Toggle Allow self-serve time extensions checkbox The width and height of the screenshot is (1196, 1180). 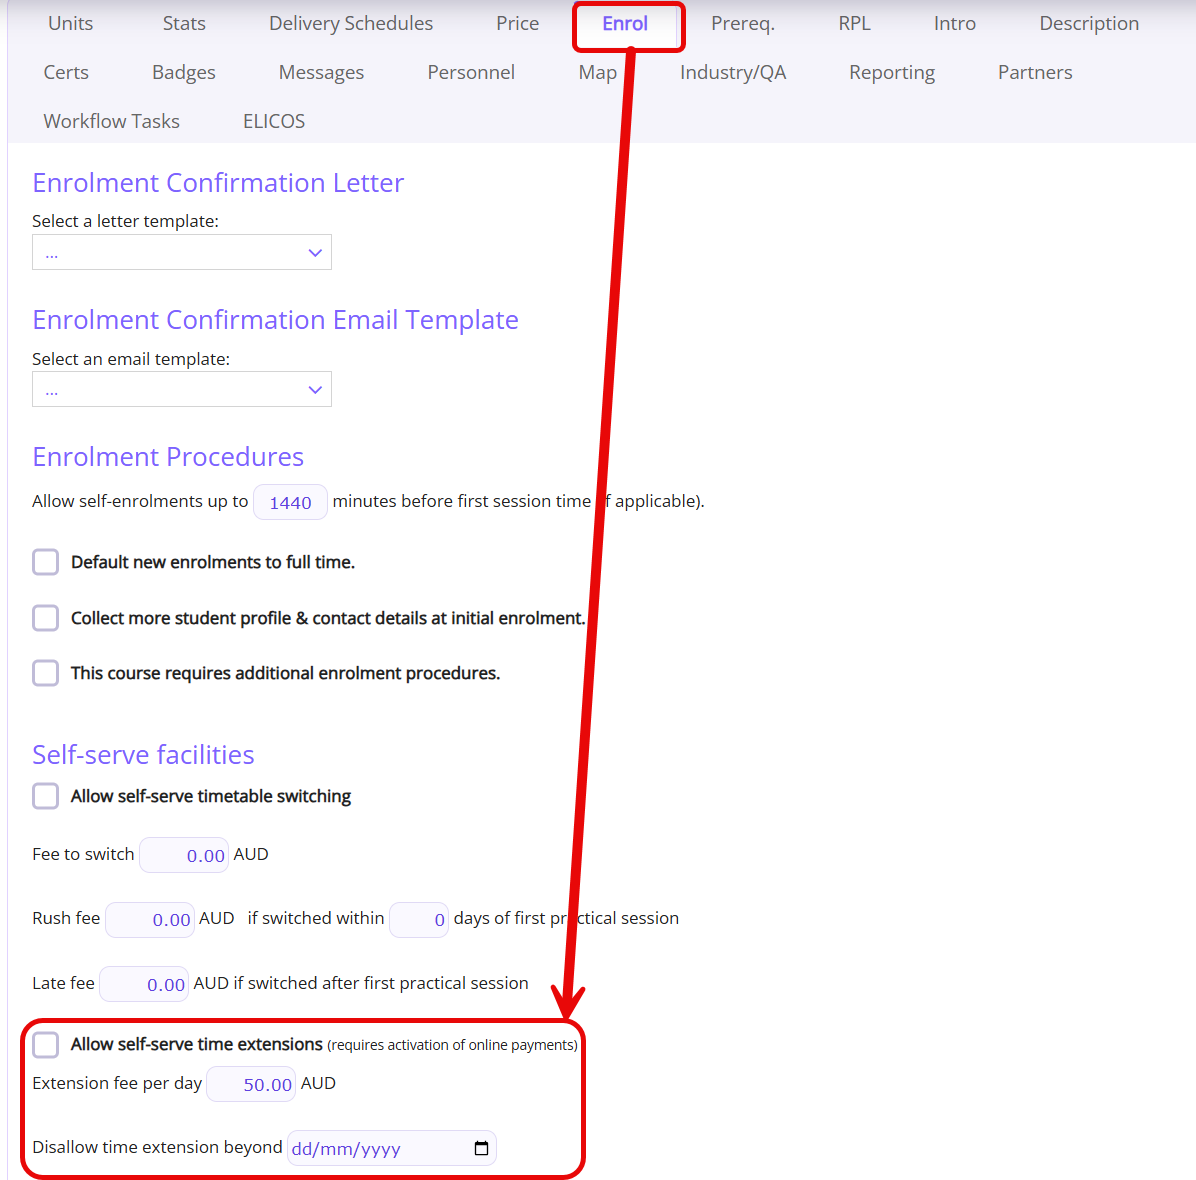coord(46,1045)
